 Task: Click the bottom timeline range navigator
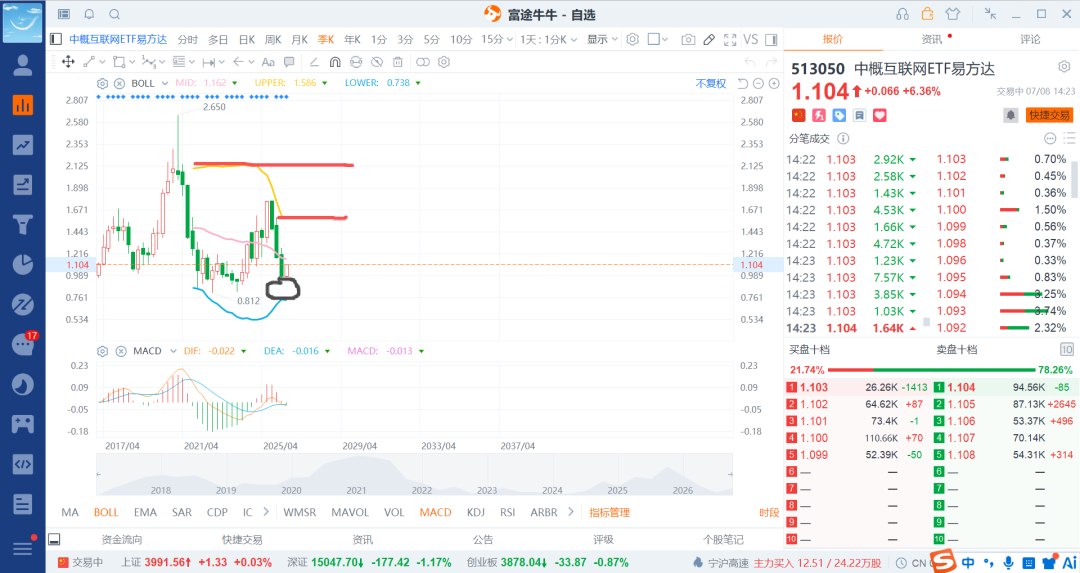point(415,475)
